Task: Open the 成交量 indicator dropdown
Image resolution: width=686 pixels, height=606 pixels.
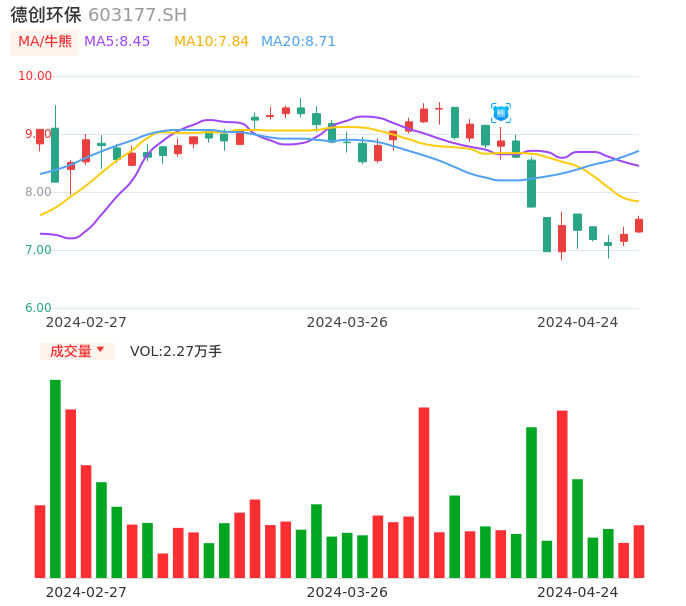Action: pos(77,351)
